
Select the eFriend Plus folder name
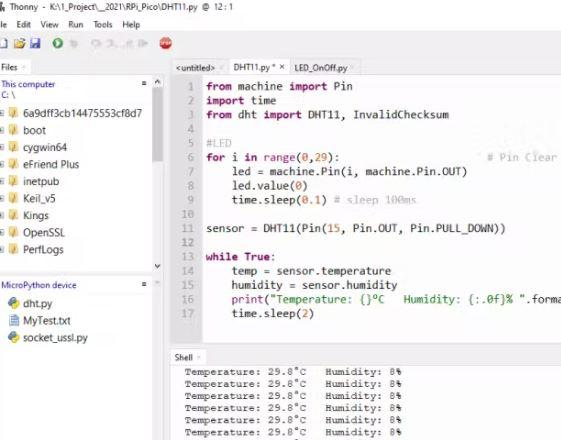(51, 164)
